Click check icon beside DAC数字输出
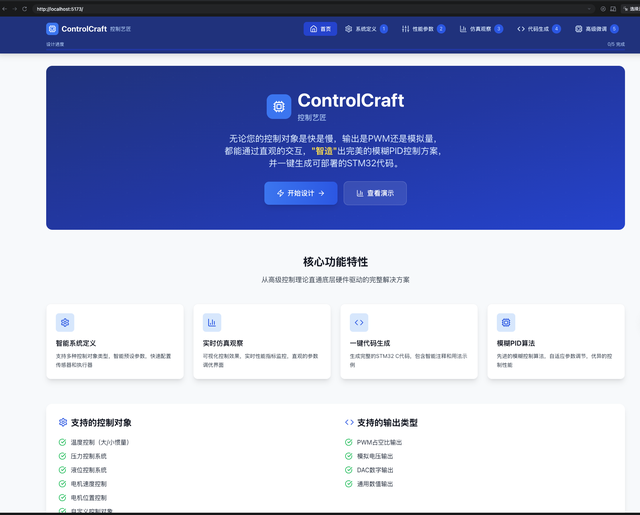 click(349, 470)
